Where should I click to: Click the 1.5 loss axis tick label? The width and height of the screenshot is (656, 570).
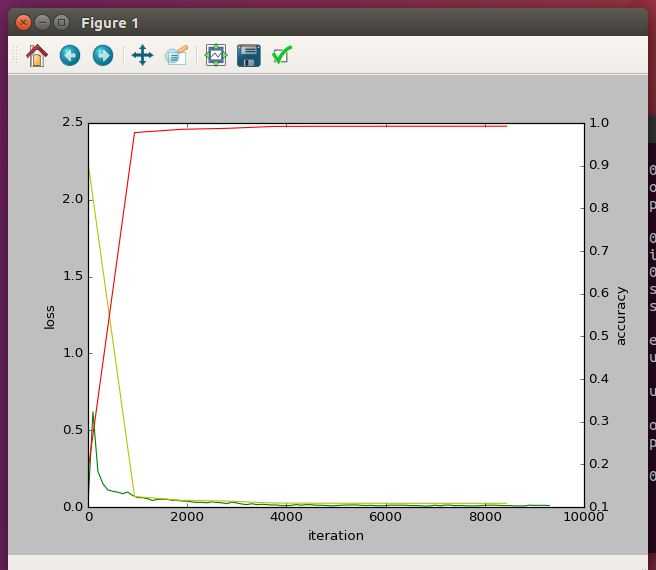tap(72, 276)
